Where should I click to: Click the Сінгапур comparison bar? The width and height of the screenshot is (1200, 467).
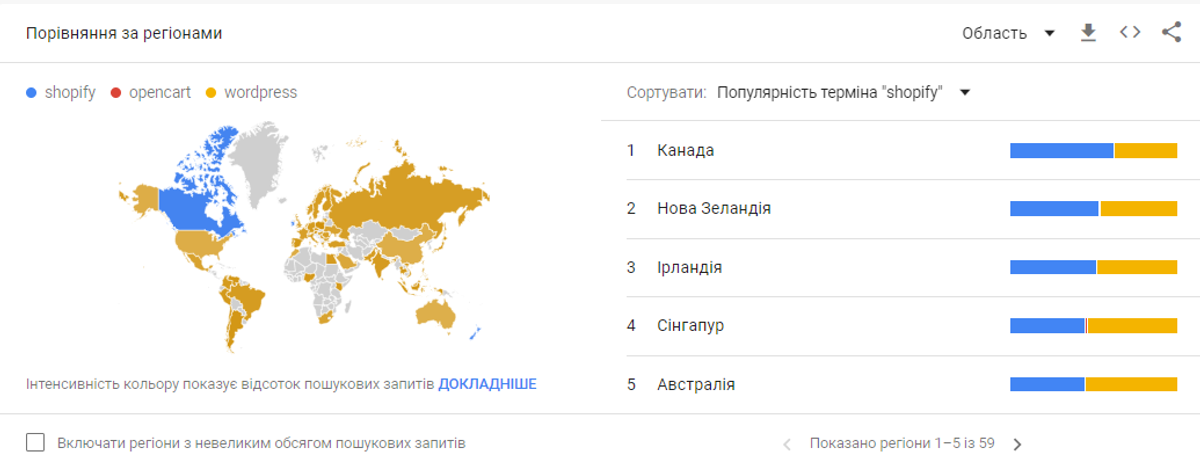(x=1094, y=326)
